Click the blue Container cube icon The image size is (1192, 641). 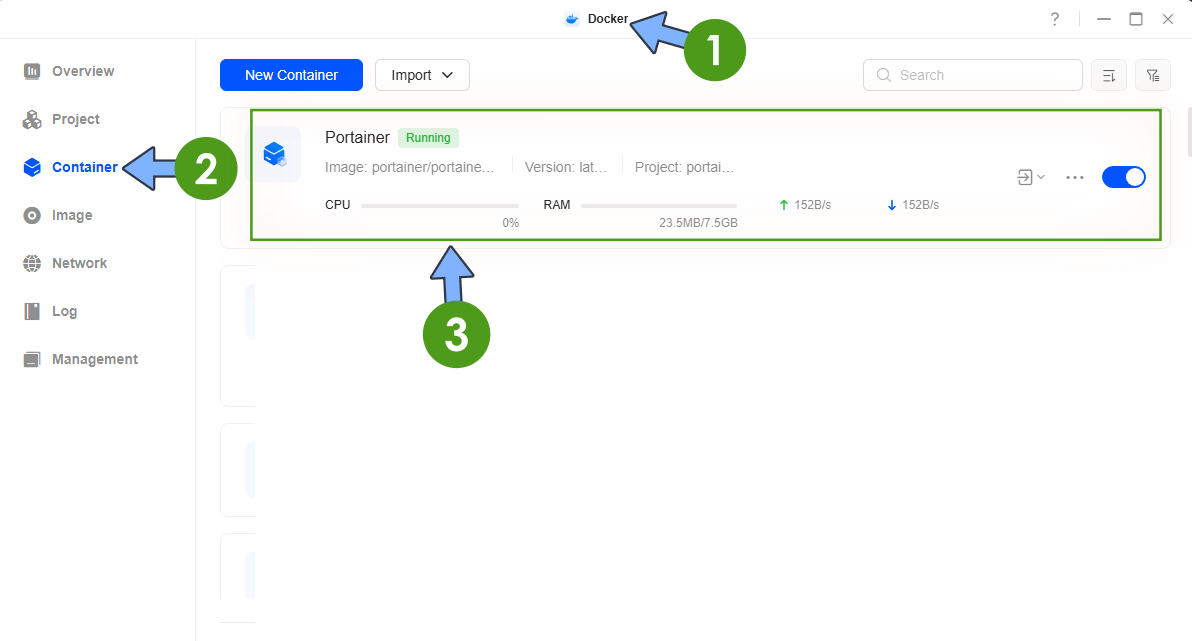[x=32, y=167]
